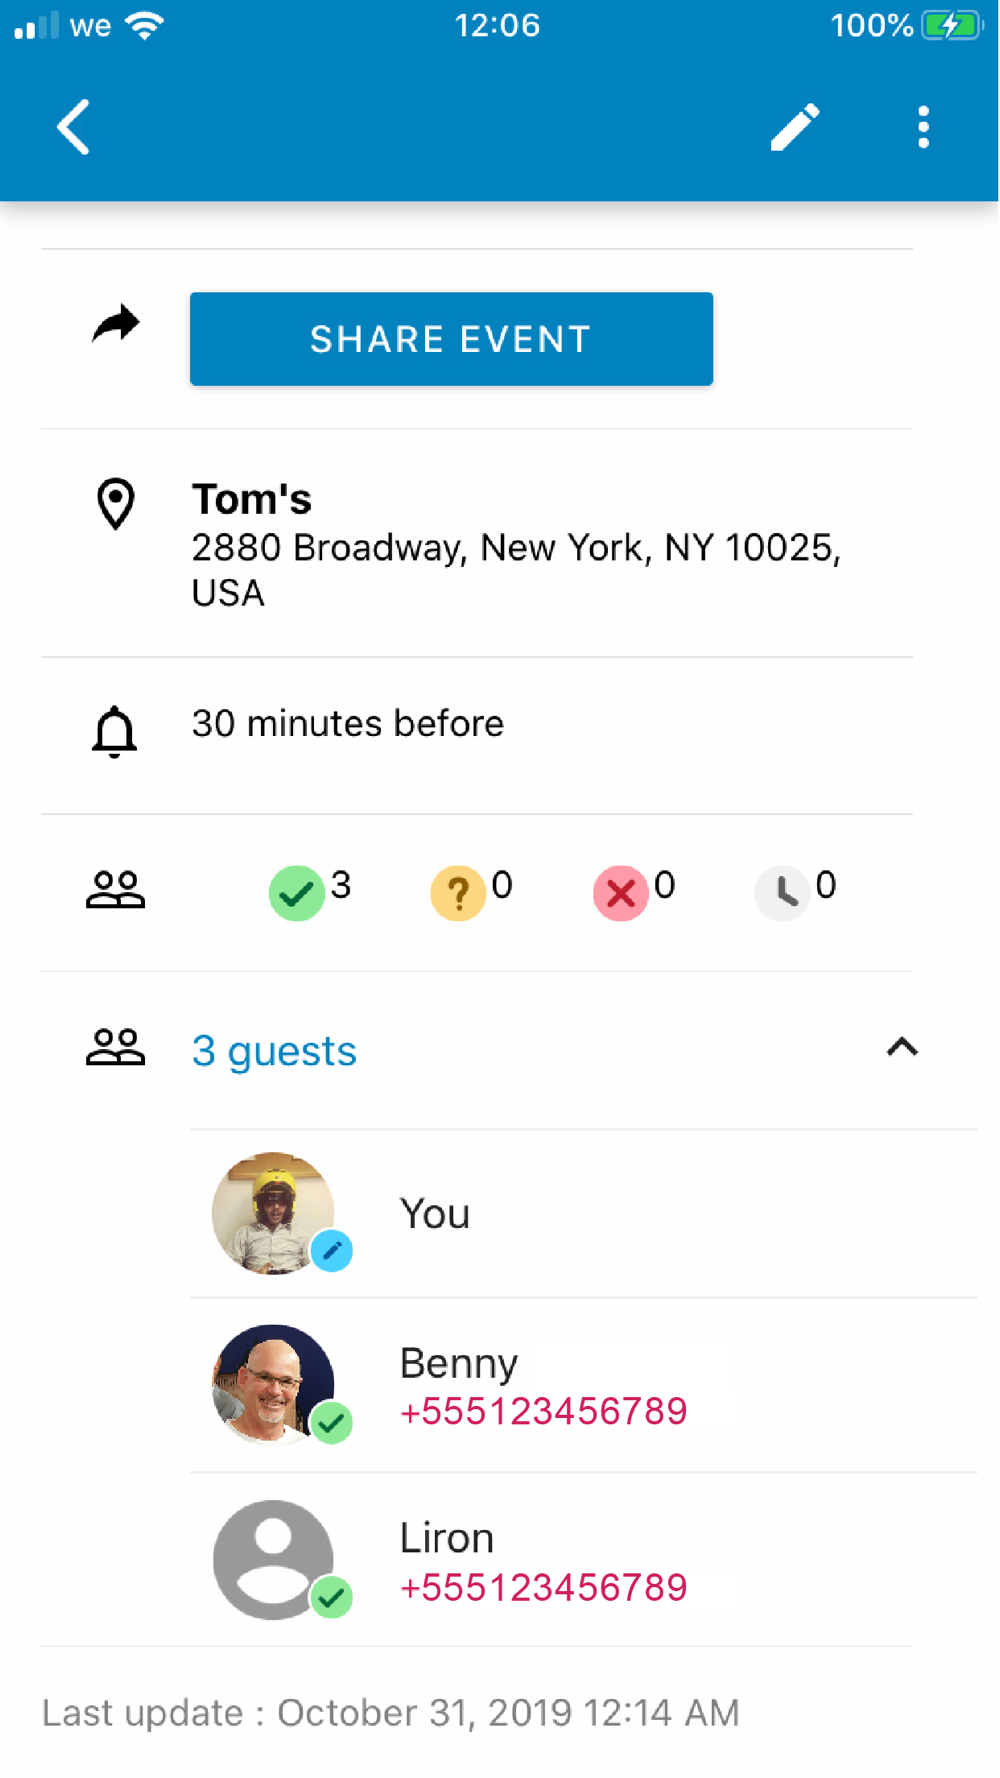Filter by red declined status icon
Viewport: 1000px width, 1778px height.
click(621, 892)
